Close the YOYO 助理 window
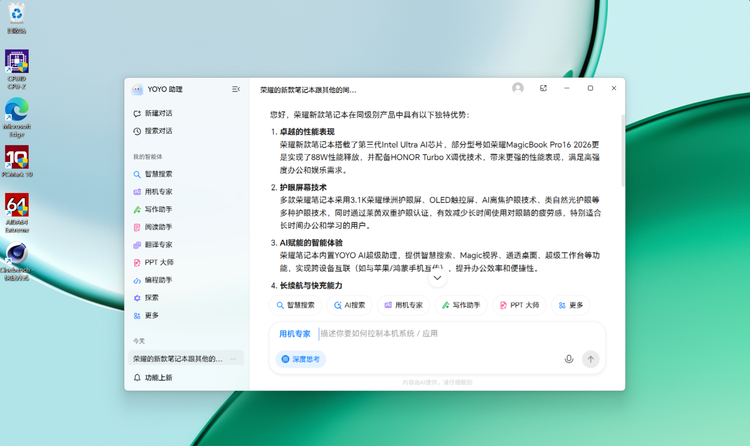The image size is (750, 446). [614, 88]
